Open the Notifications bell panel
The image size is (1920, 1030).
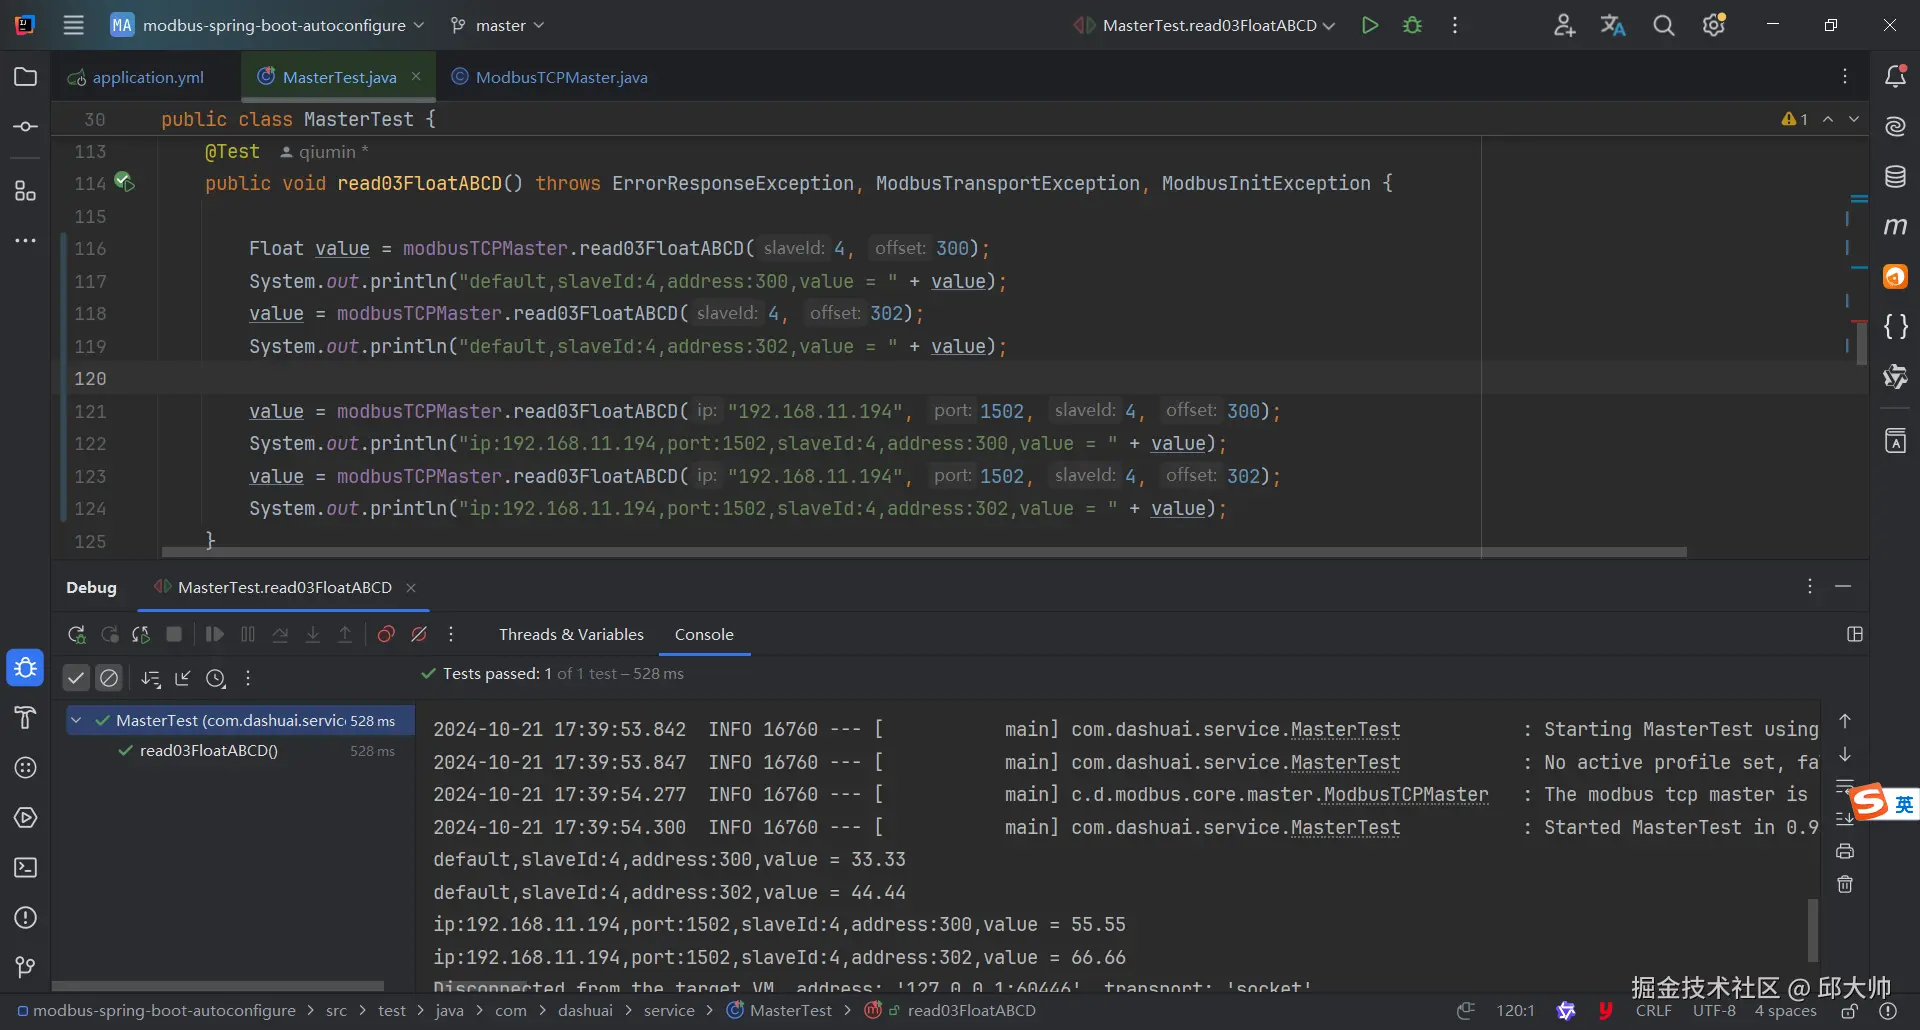(x=1895, y=77)
